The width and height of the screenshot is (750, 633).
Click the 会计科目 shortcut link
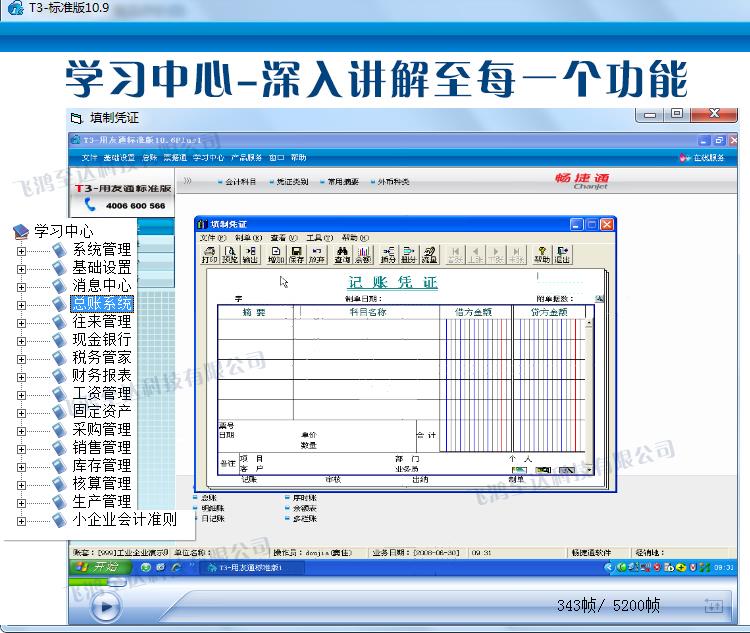point(240,182)
